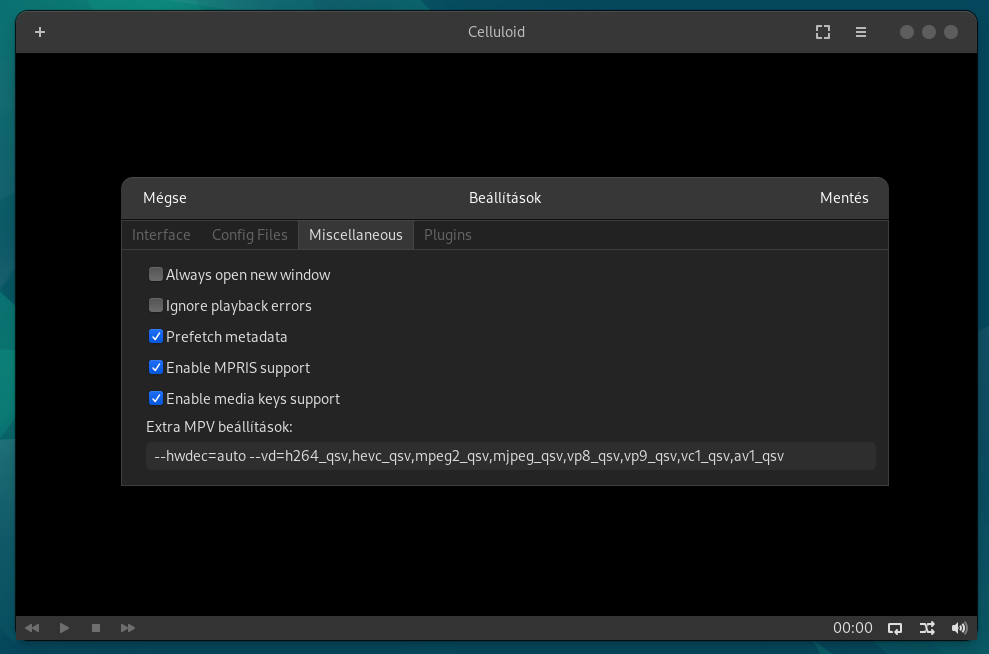Click the last grey window control button
989x654 pixels.
pos(951,32)
